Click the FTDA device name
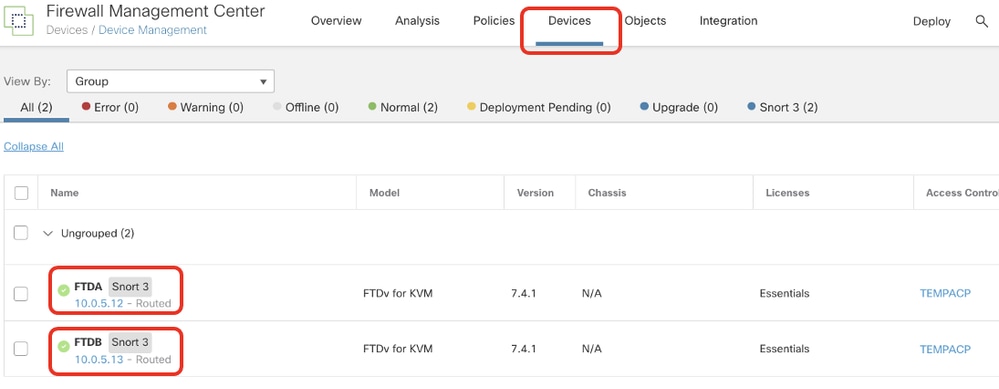 pyautogui.click(x=88, y=287)
